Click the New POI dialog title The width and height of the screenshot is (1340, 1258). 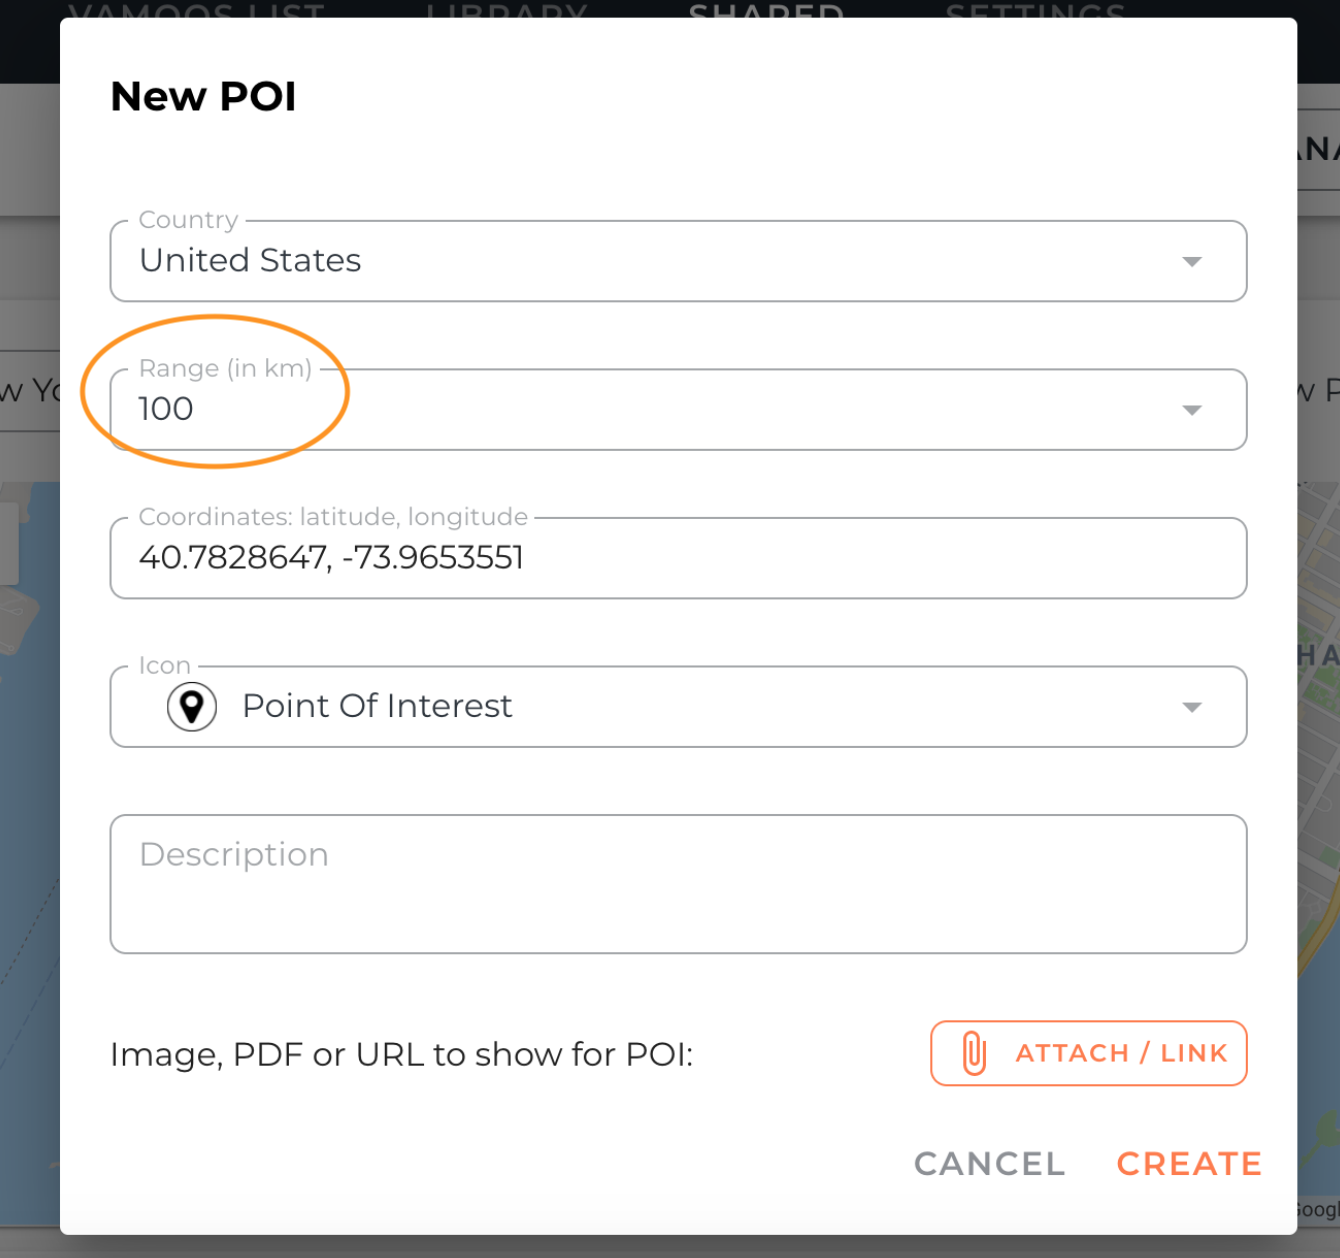[203, 97]
